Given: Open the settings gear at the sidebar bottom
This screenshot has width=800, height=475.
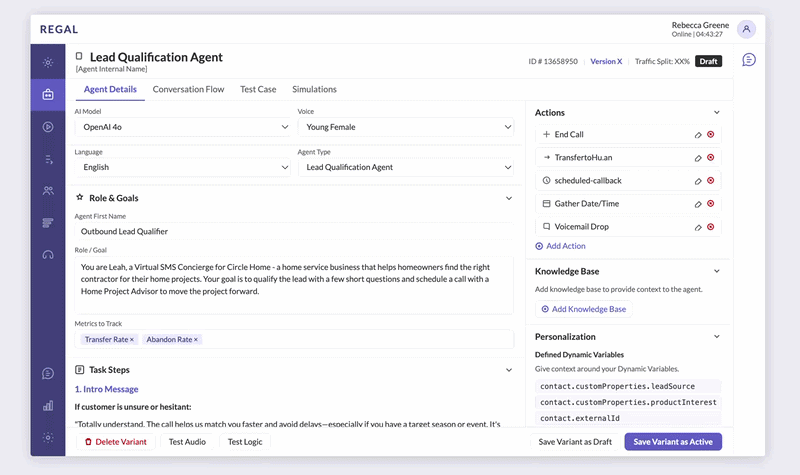Looking at the screenshot, I should (x=48, y=437).
